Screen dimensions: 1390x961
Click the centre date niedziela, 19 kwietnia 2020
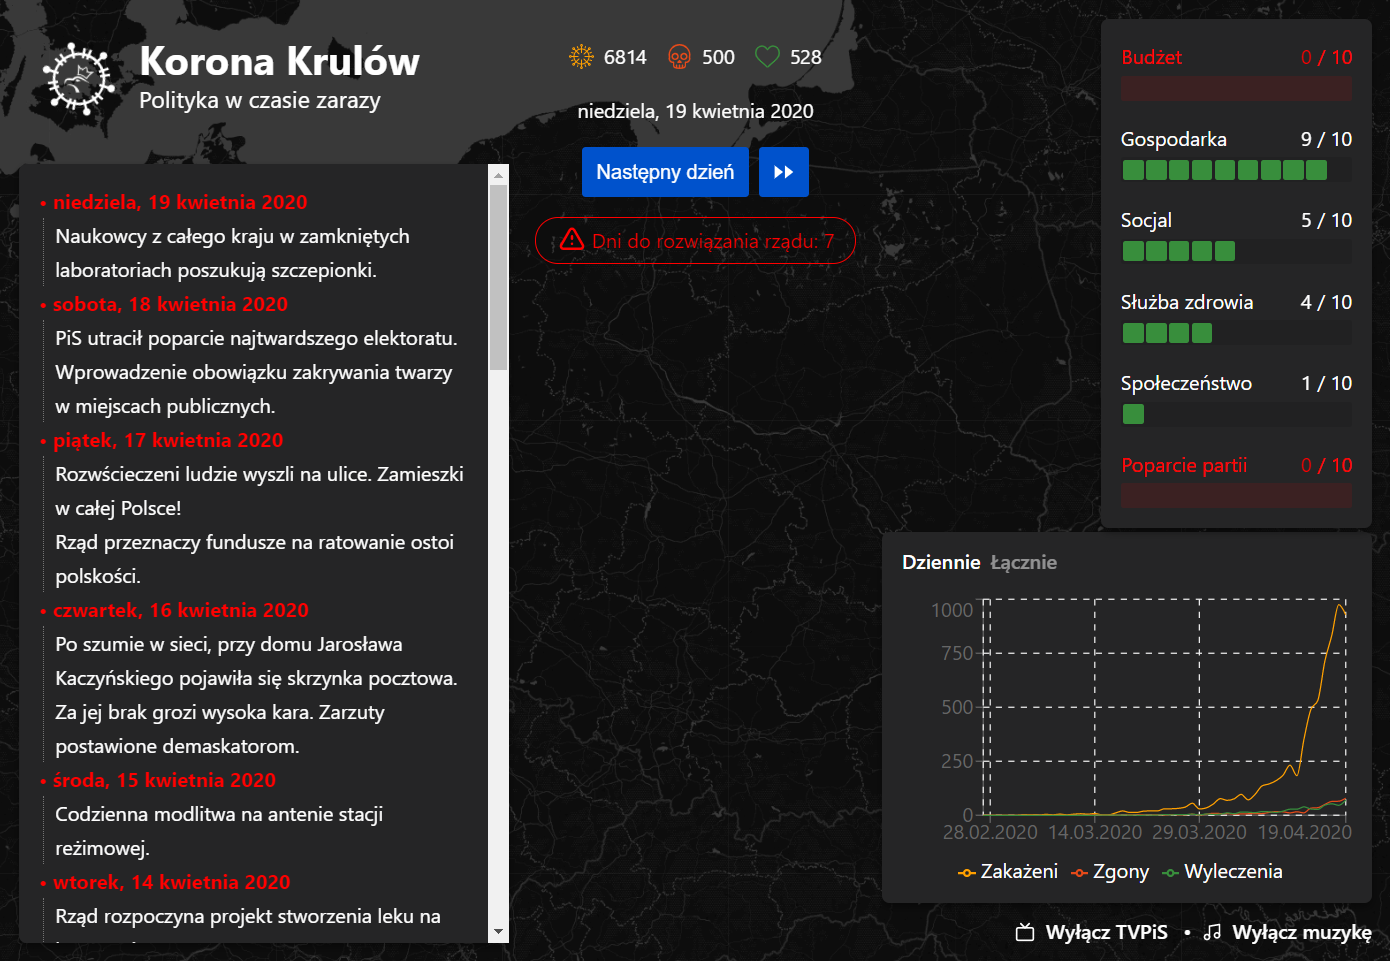pyautogui.click(x=695, y=111)
